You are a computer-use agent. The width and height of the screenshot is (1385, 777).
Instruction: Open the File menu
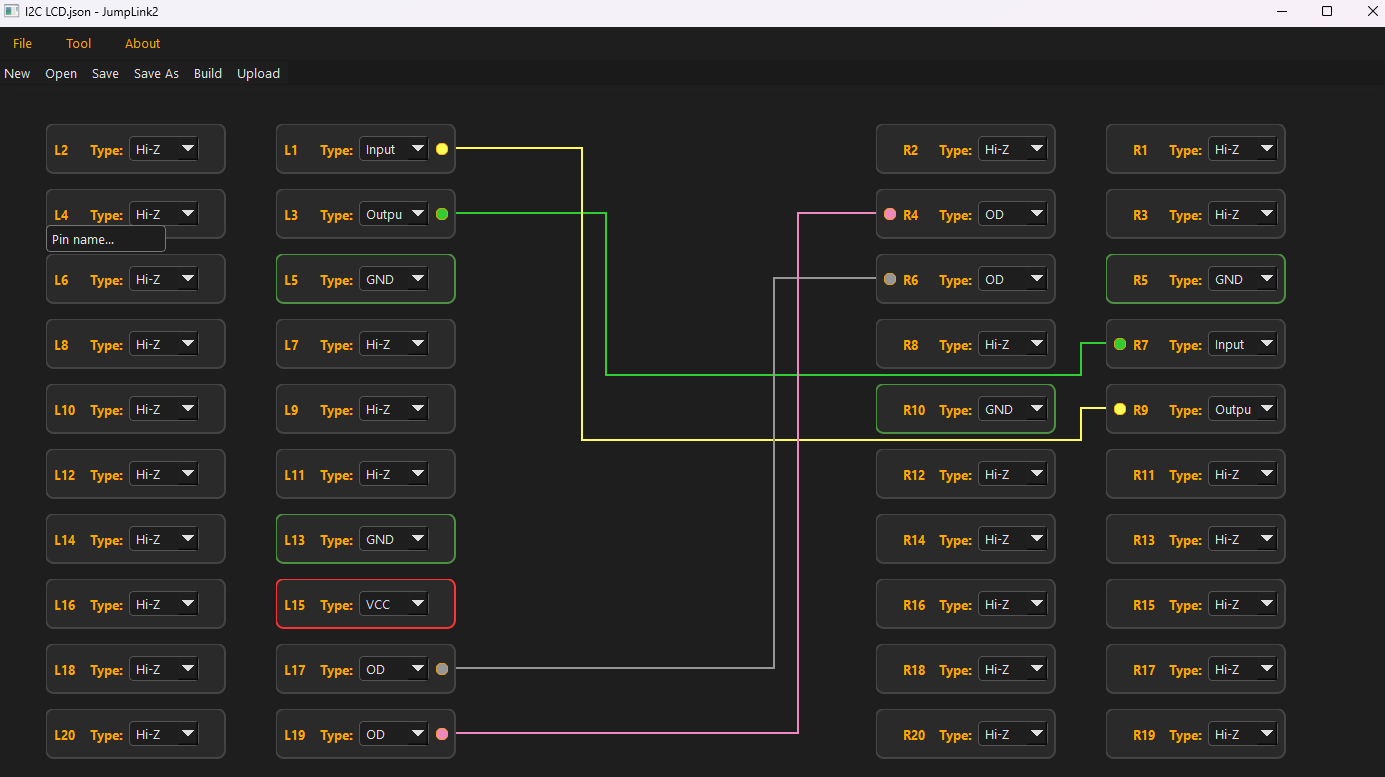22,43
